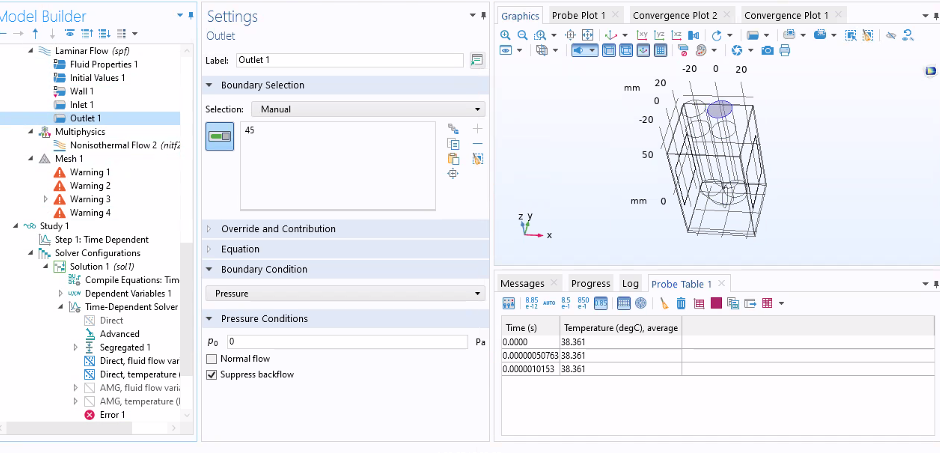This screenshot has height=453, width=940.
Task: Select the Inlet 1 node
Action: pyautogui.click(x=82, y=105)
